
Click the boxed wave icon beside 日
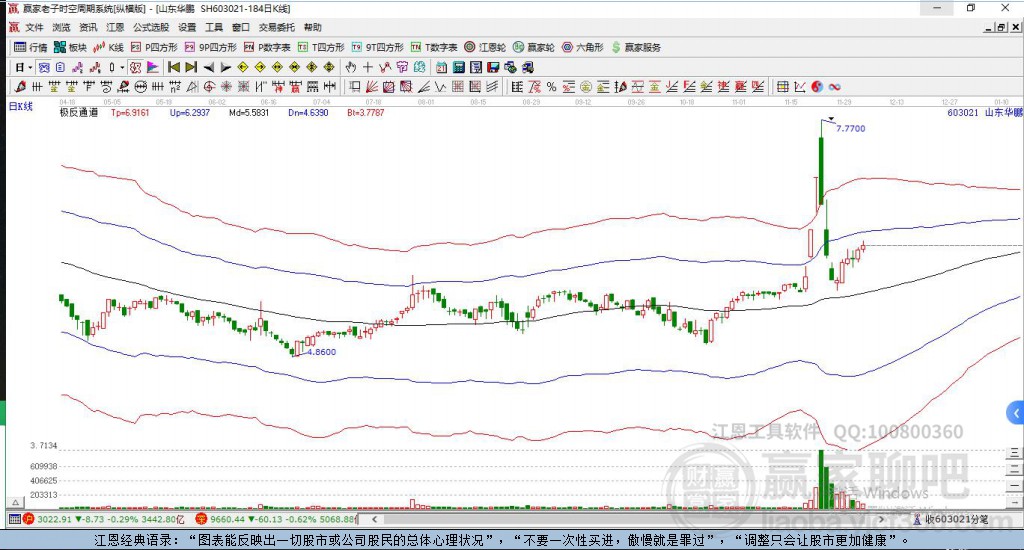click(44, 67)
